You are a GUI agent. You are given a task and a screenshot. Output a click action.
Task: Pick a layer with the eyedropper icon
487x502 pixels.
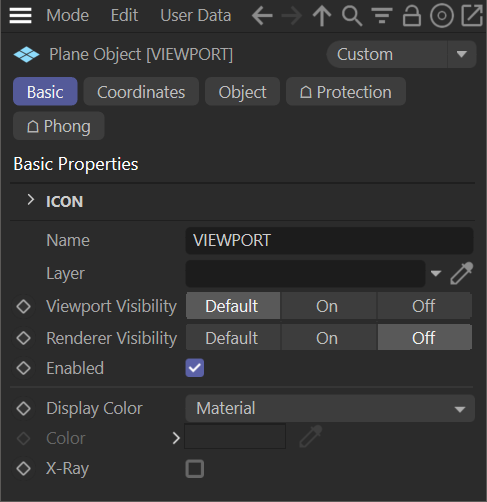tap(462, 273)
